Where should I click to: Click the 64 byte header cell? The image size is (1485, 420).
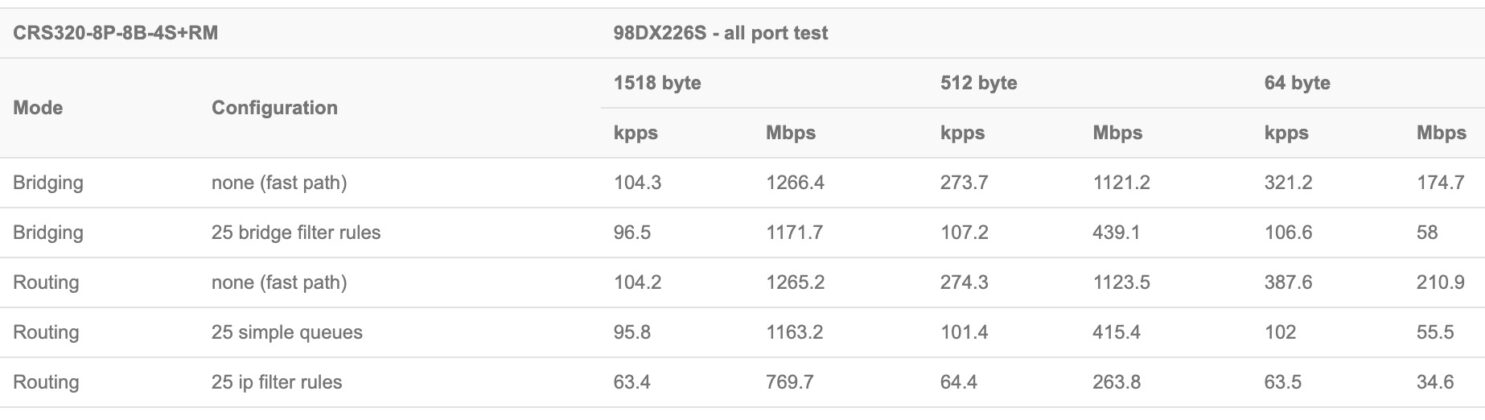[1297, 83]
